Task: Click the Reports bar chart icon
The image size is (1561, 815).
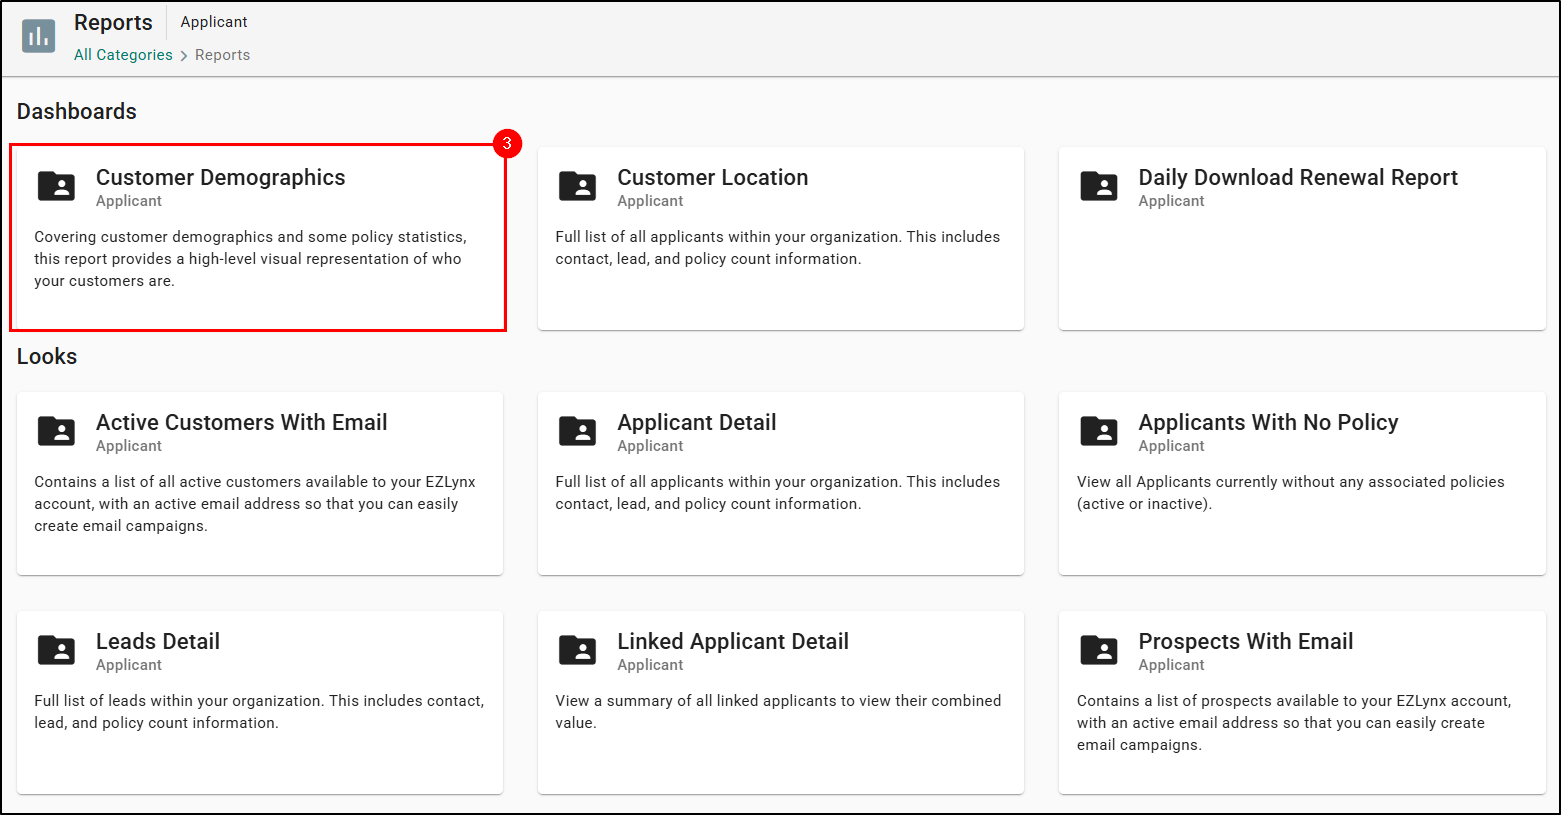Action: (x=39, y=36)
